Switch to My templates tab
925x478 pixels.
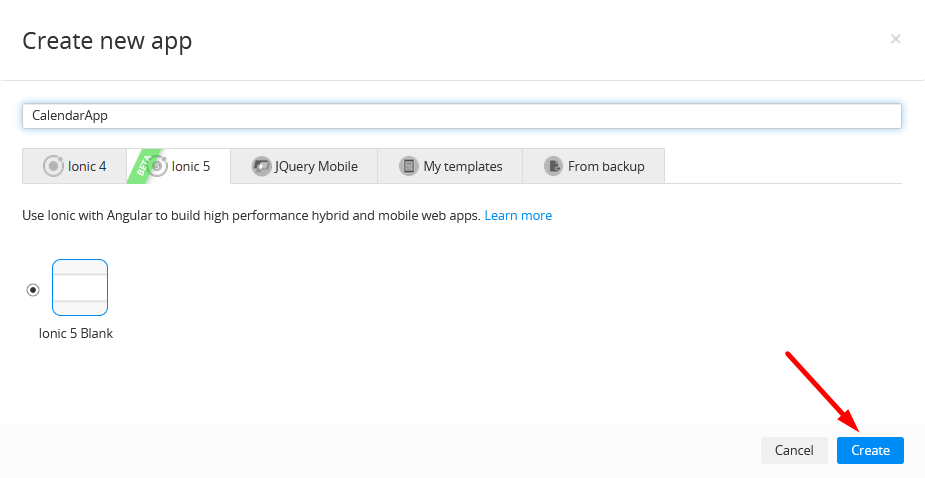tap(450, 166)
